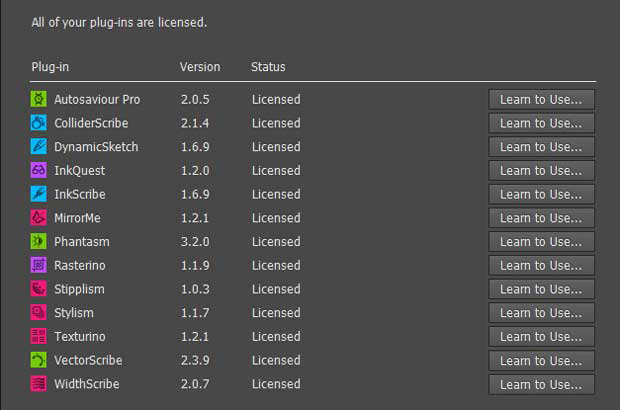Click the Plug-in column header
The image size is (620, 410).
(x=50, y=67)
